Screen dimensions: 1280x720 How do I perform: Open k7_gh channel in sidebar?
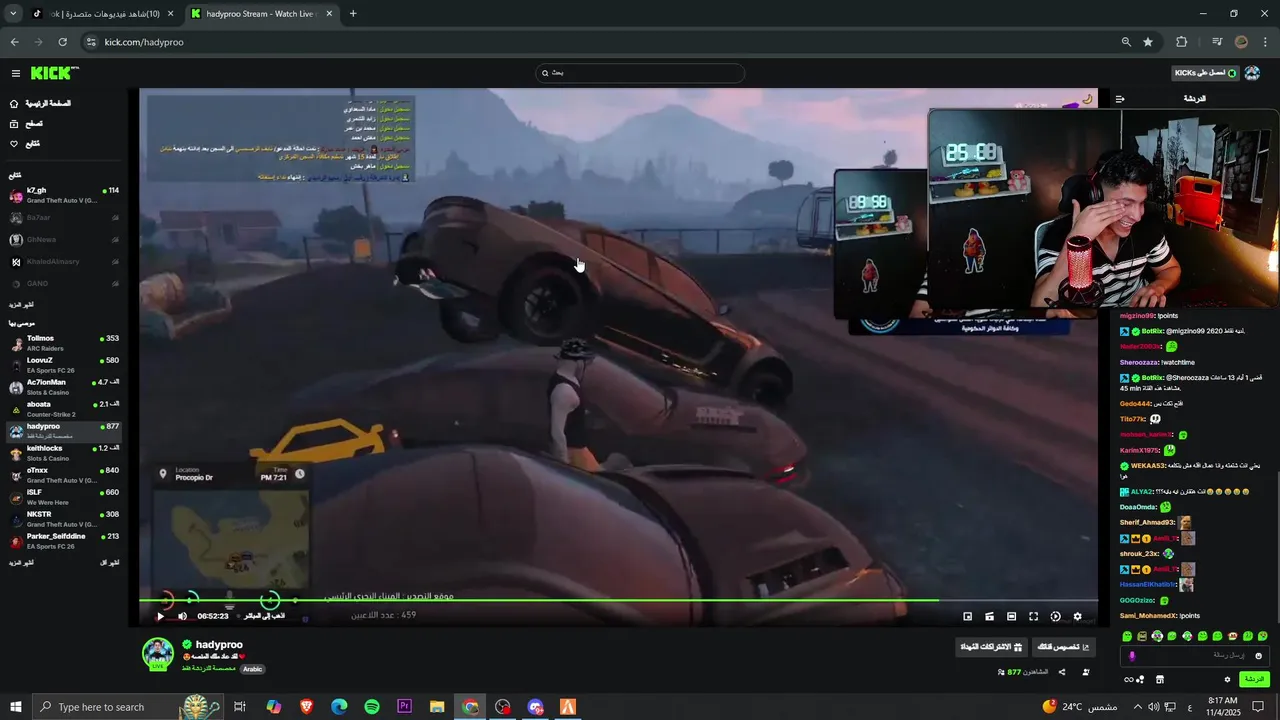click(x=62, y=195)
